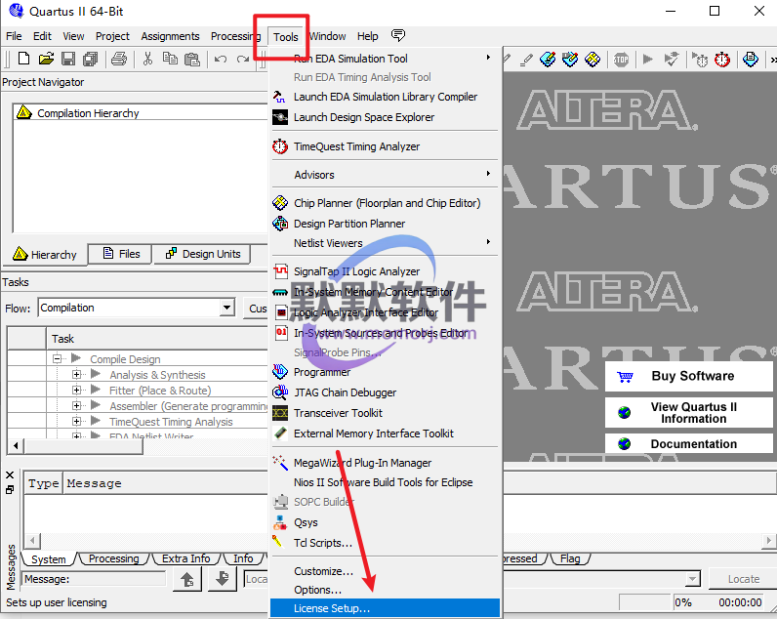The height and width of the screenshot is (619, 777).
Task: Switch to the Flag messages tab
Action: click(570, 559)
